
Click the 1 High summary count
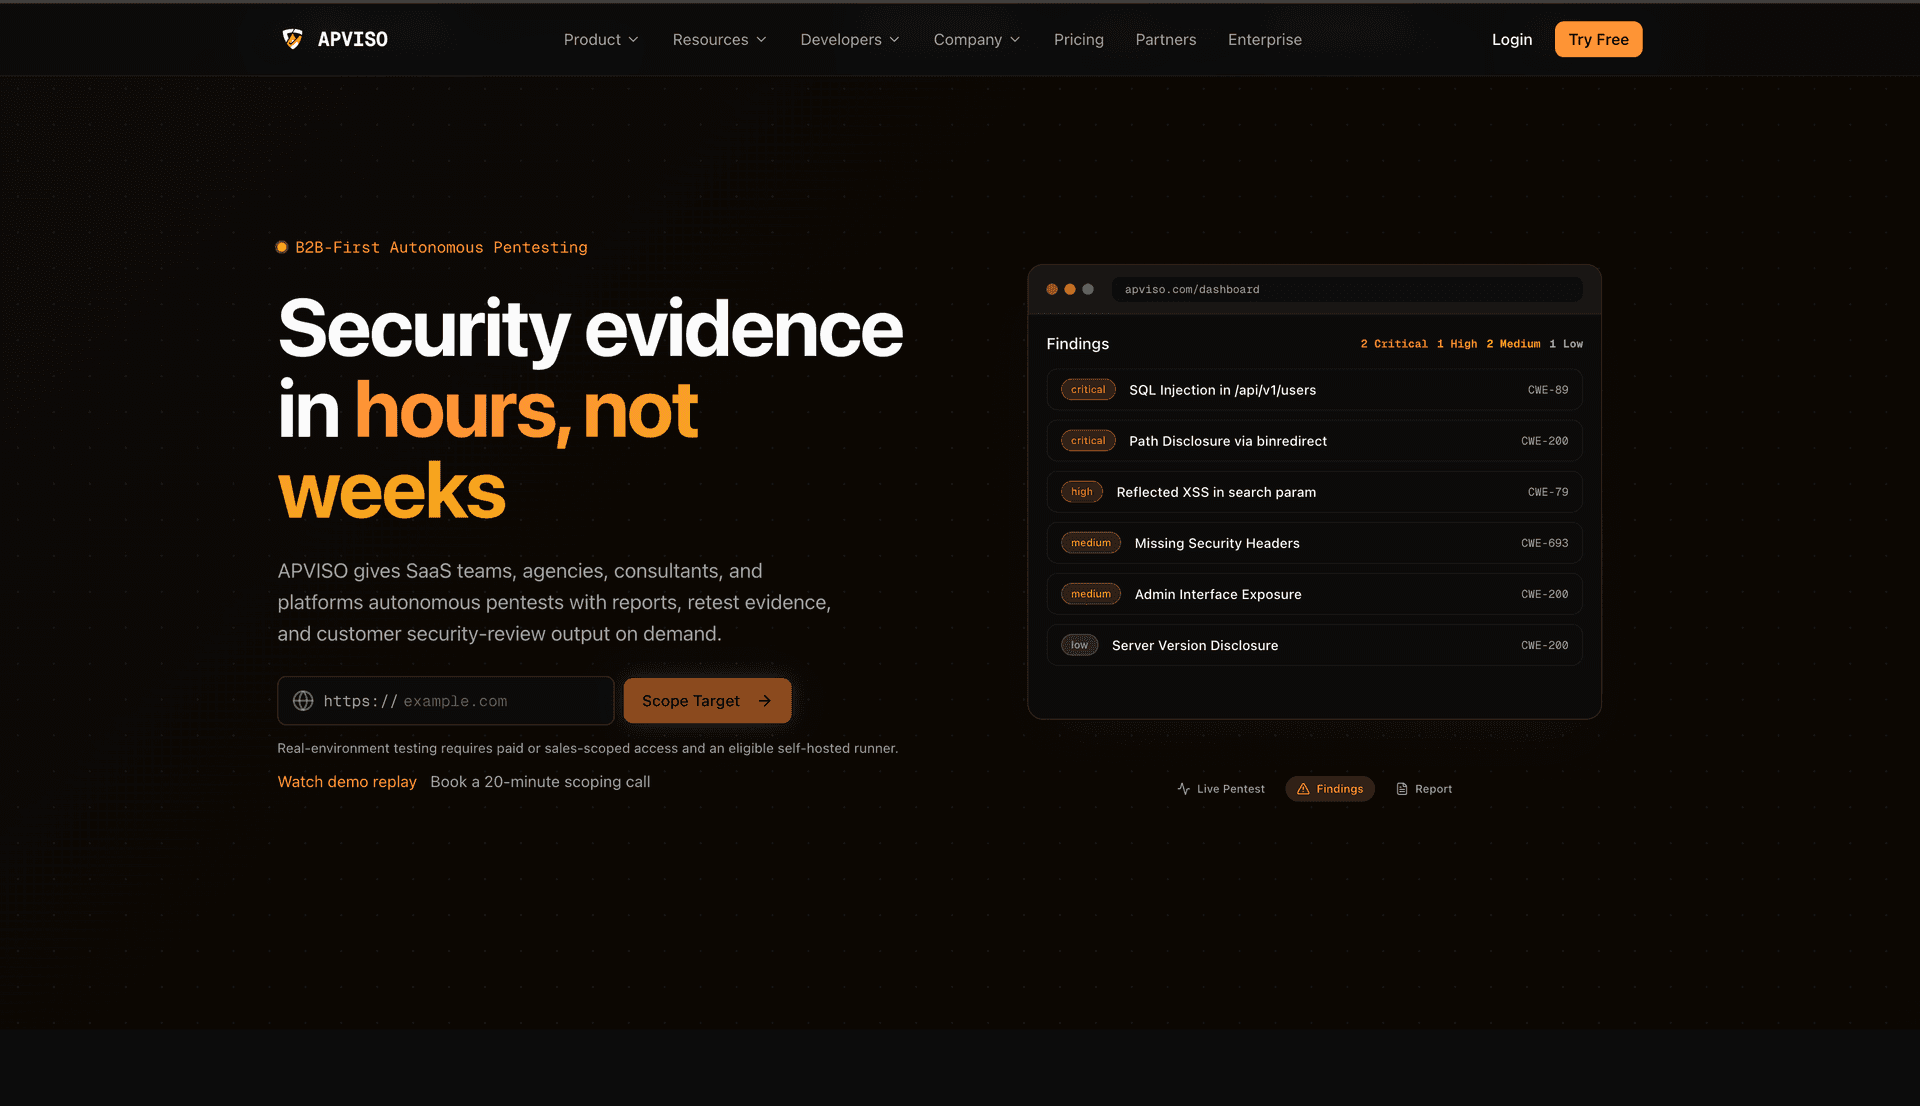point(1457,344)
